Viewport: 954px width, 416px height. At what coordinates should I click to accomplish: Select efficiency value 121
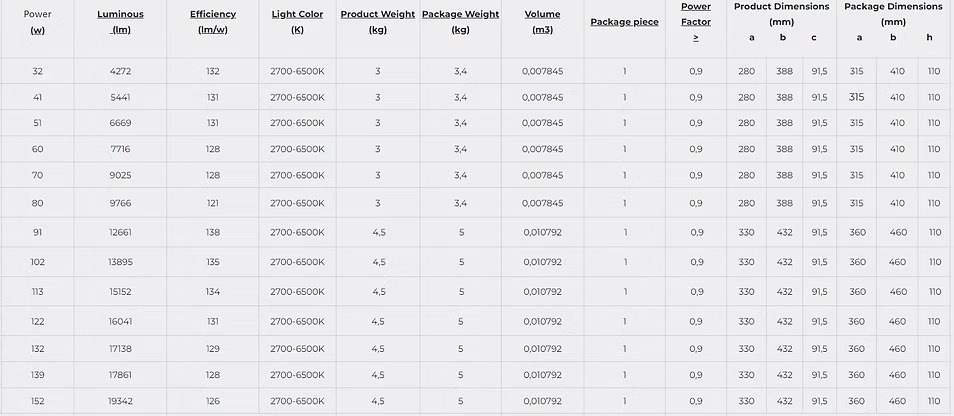click(212, 203)
